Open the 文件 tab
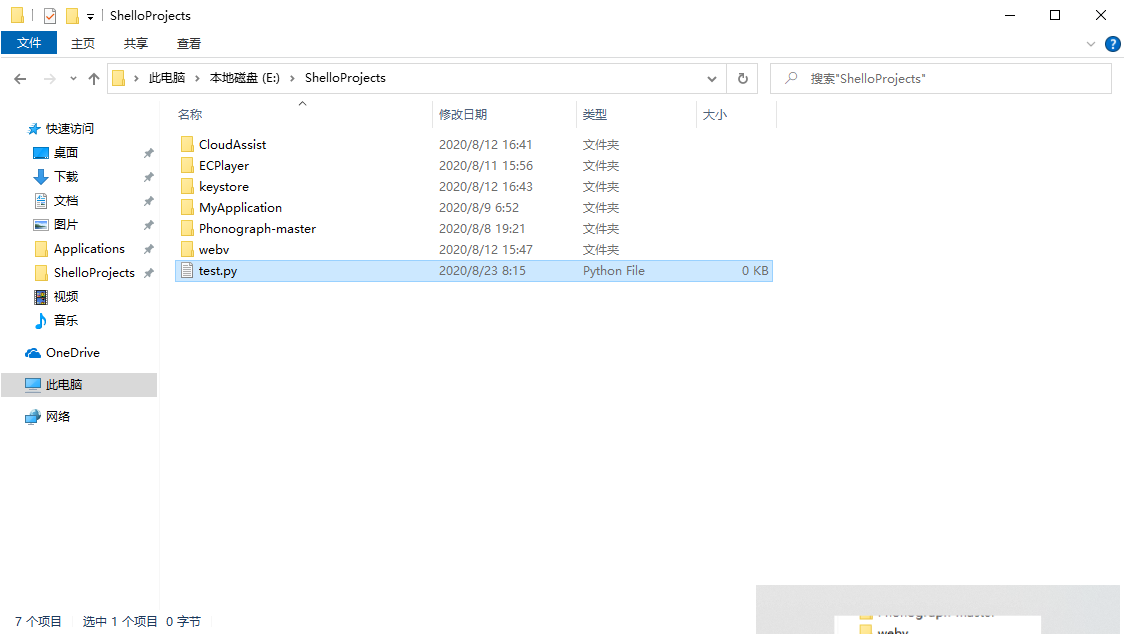The height and width of the screenshot is (634, 1125). tap(29, 43)
